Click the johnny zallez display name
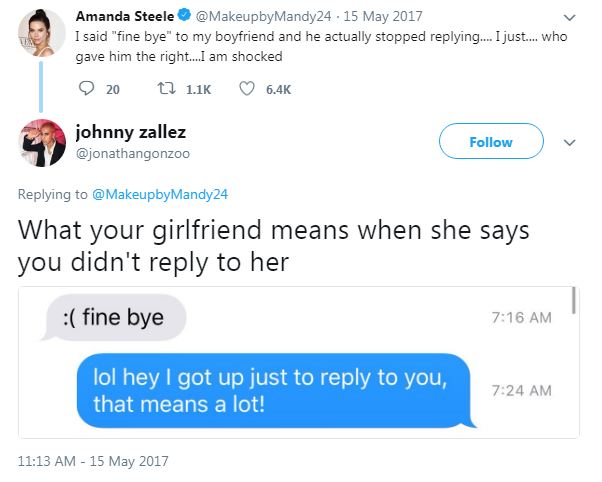Image resolution: width=602 pixels, height=482 pixels. (x=131, y=132)
